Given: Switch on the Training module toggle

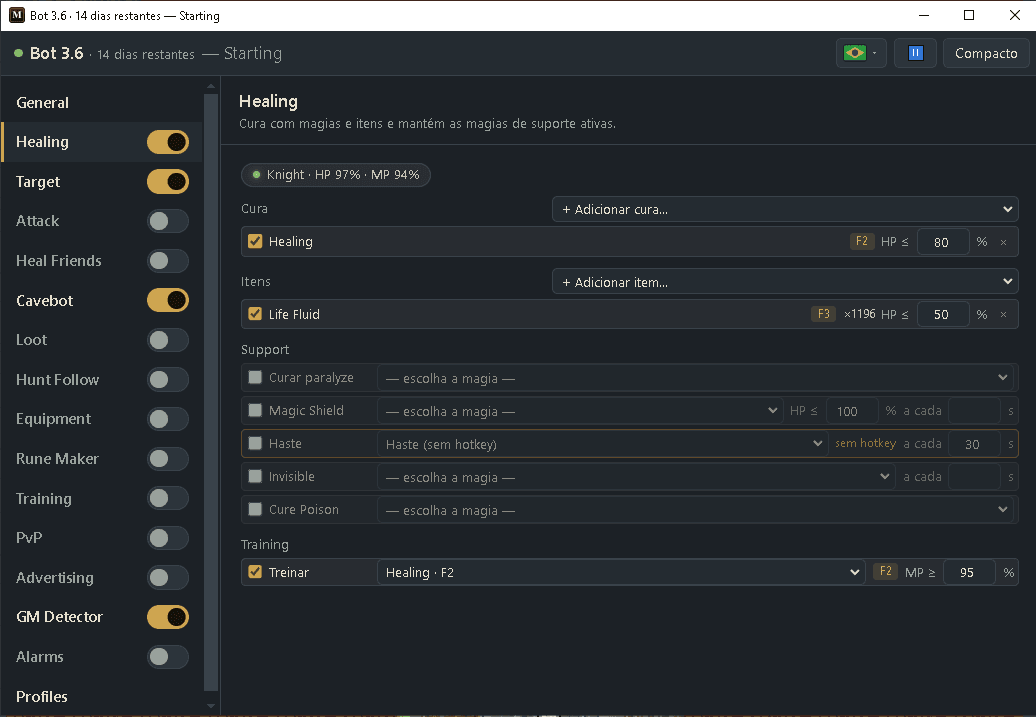Looking at the screenshot, I should [x=168, y=498].
